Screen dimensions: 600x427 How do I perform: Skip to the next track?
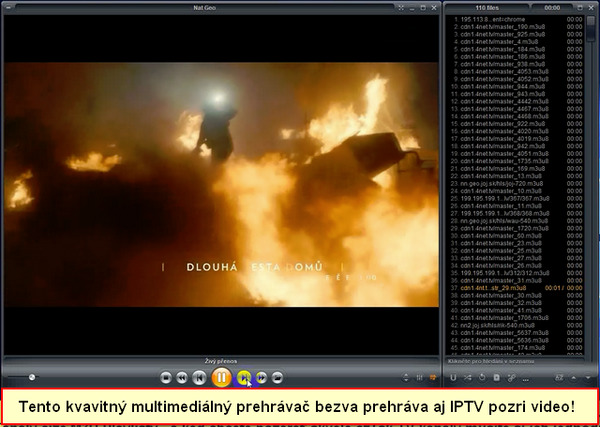coord(243,377)
